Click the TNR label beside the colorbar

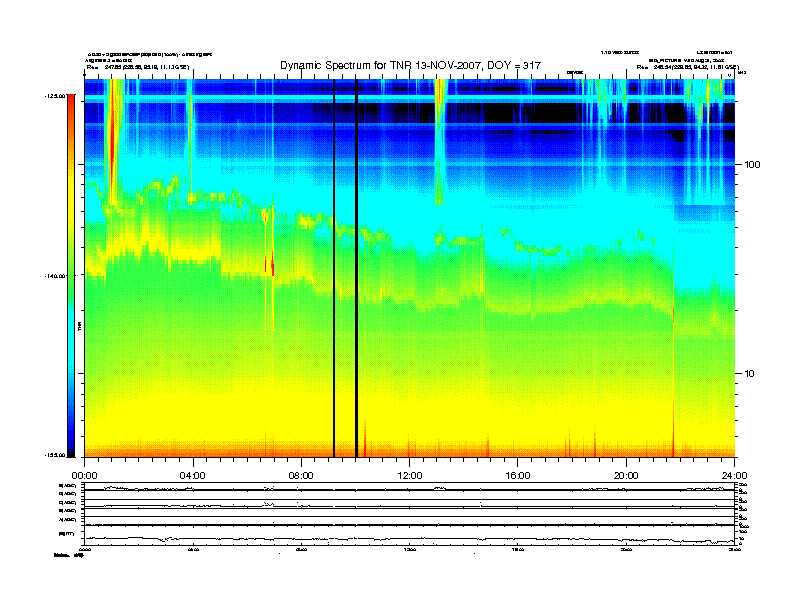pyautogui.click(x=79, y=326)
